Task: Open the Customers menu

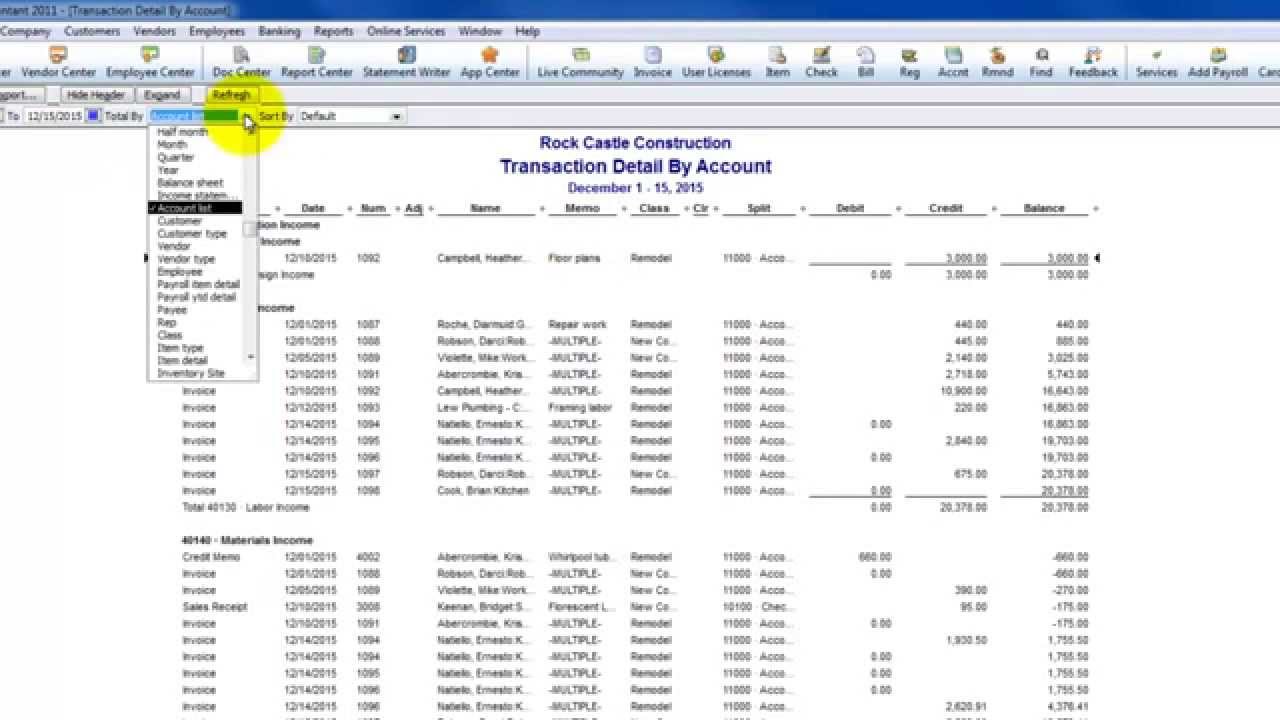Action: [92, 31]
